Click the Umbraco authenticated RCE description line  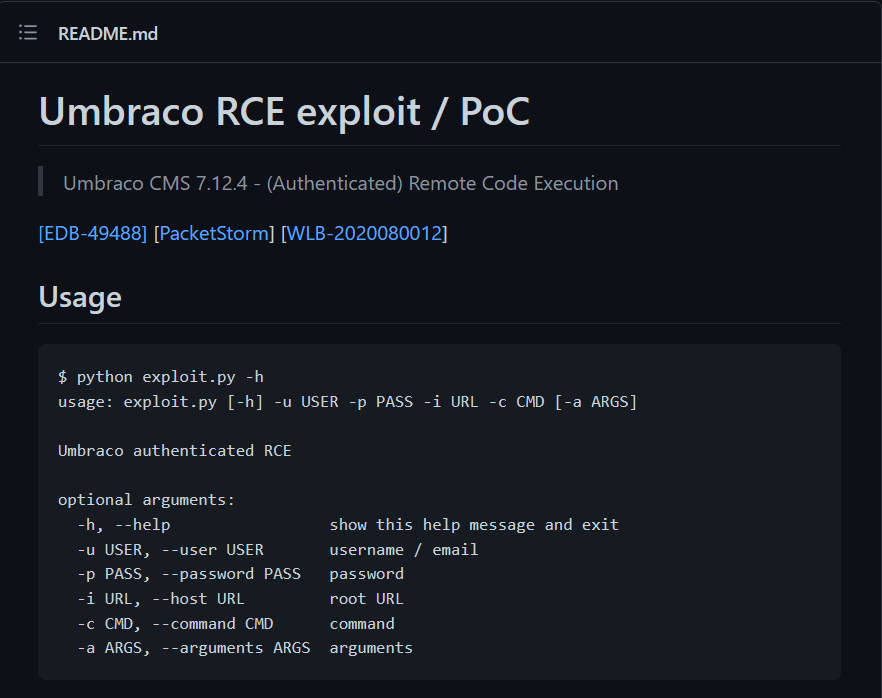[174, 451]
